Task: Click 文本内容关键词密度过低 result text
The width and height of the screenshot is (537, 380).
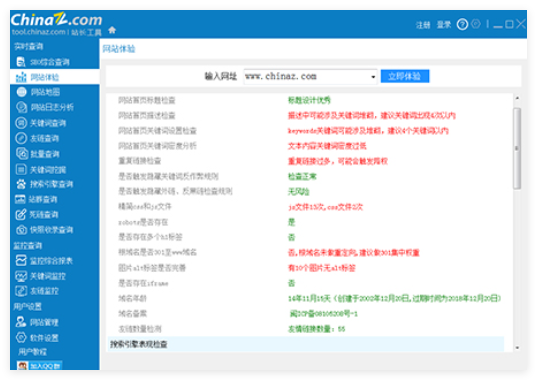Action: pos(327,146)
